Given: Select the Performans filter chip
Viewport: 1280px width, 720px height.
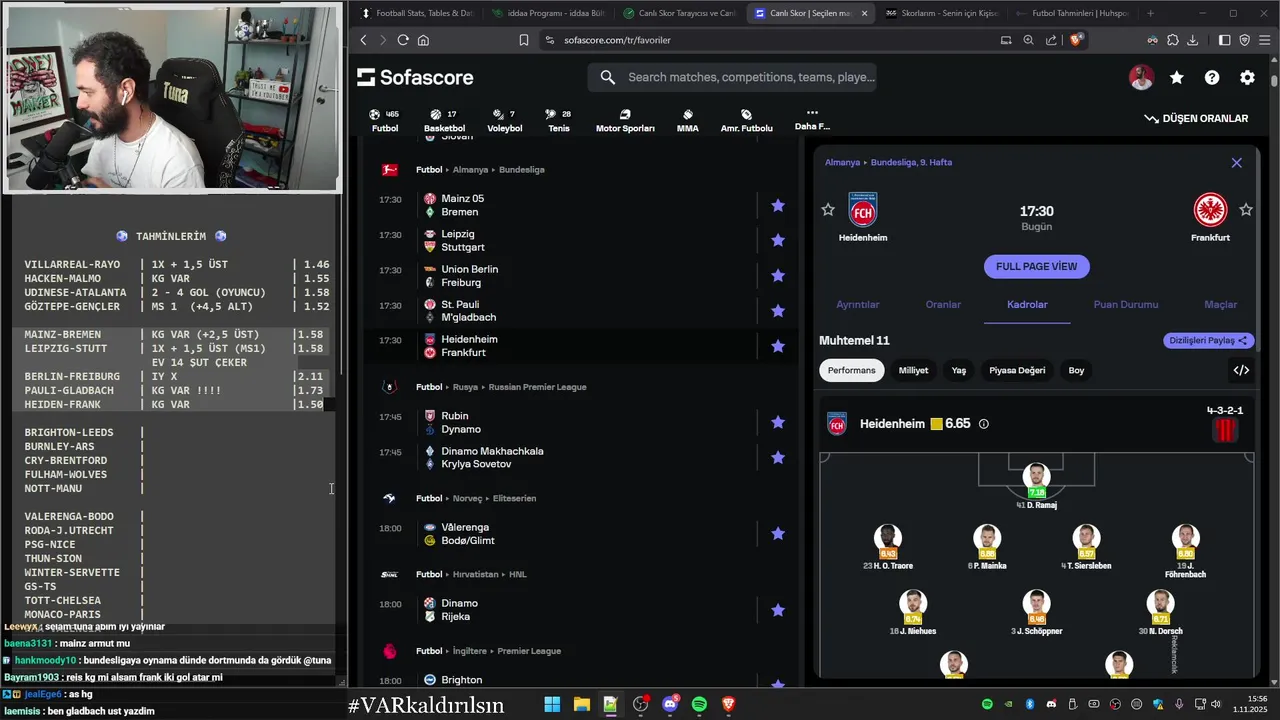Looking at the screenshot, I should click(851, 370).
